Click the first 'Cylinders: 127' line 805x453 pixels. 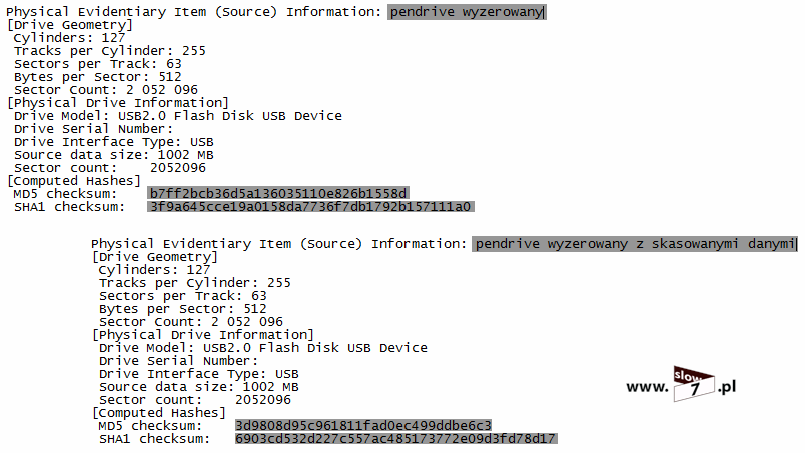[x=69, y=38]
